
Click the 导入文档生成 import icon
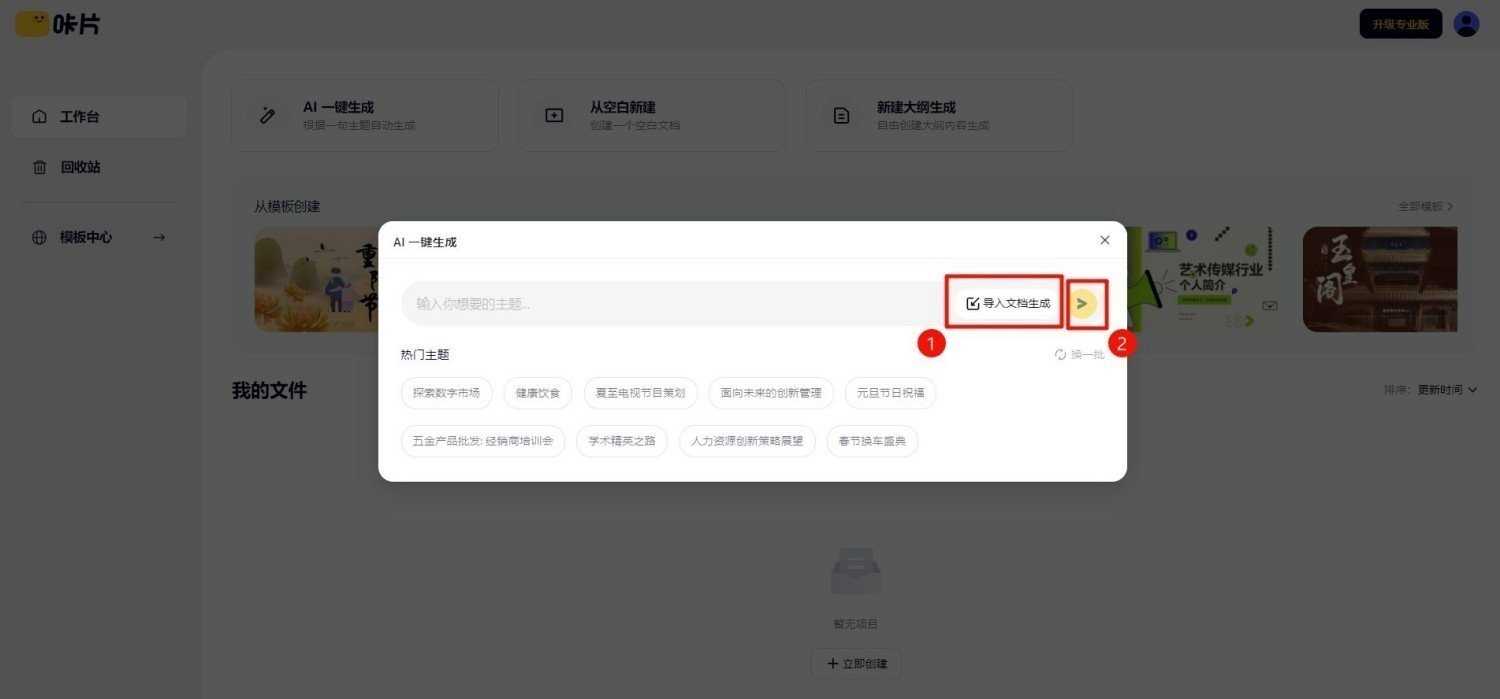(x=971, y=302)
